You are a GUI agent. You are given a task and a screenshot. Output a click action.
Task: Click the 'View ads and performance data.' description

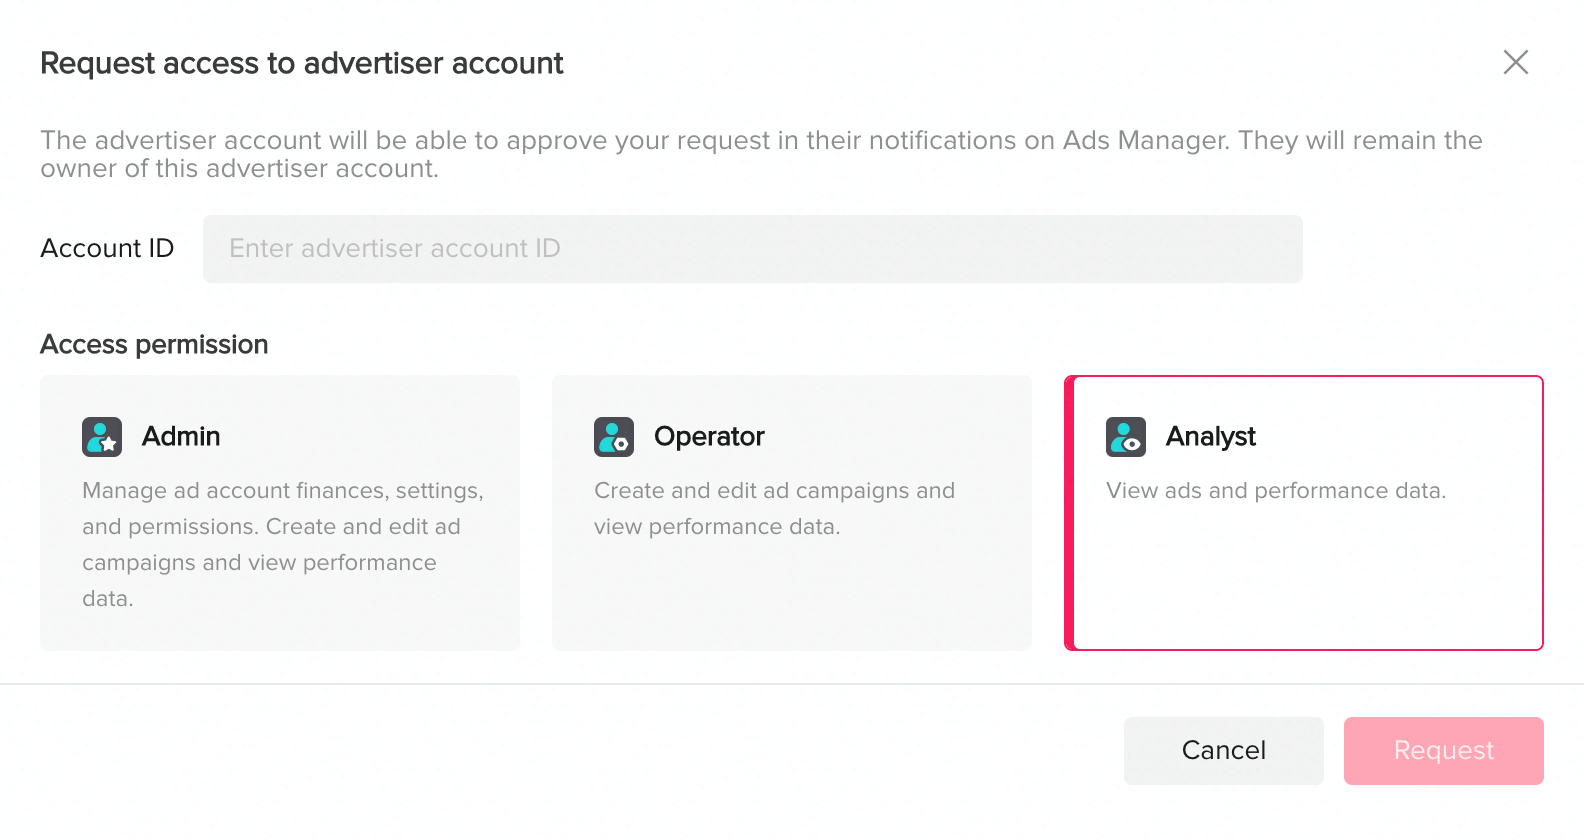pos(1276,491)
